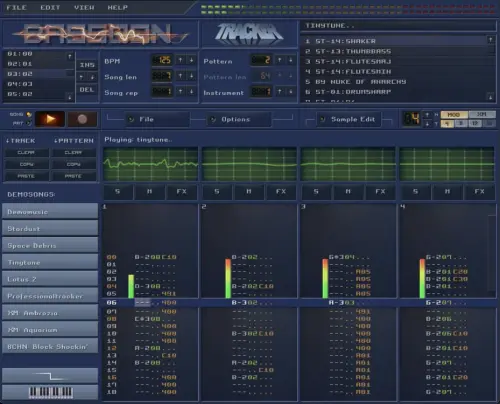Increase Song rep value

[x=180, y=91]
